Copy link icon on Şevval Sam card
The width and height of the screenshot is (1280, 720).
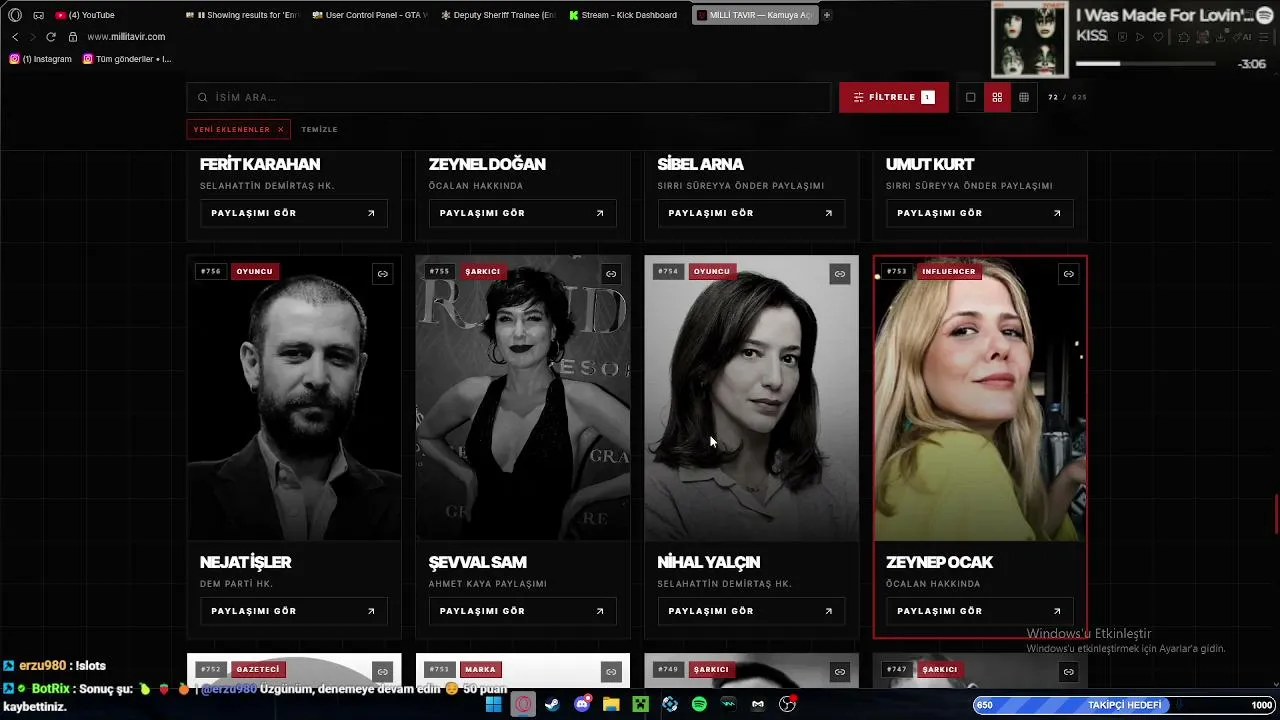coord(611,274)
